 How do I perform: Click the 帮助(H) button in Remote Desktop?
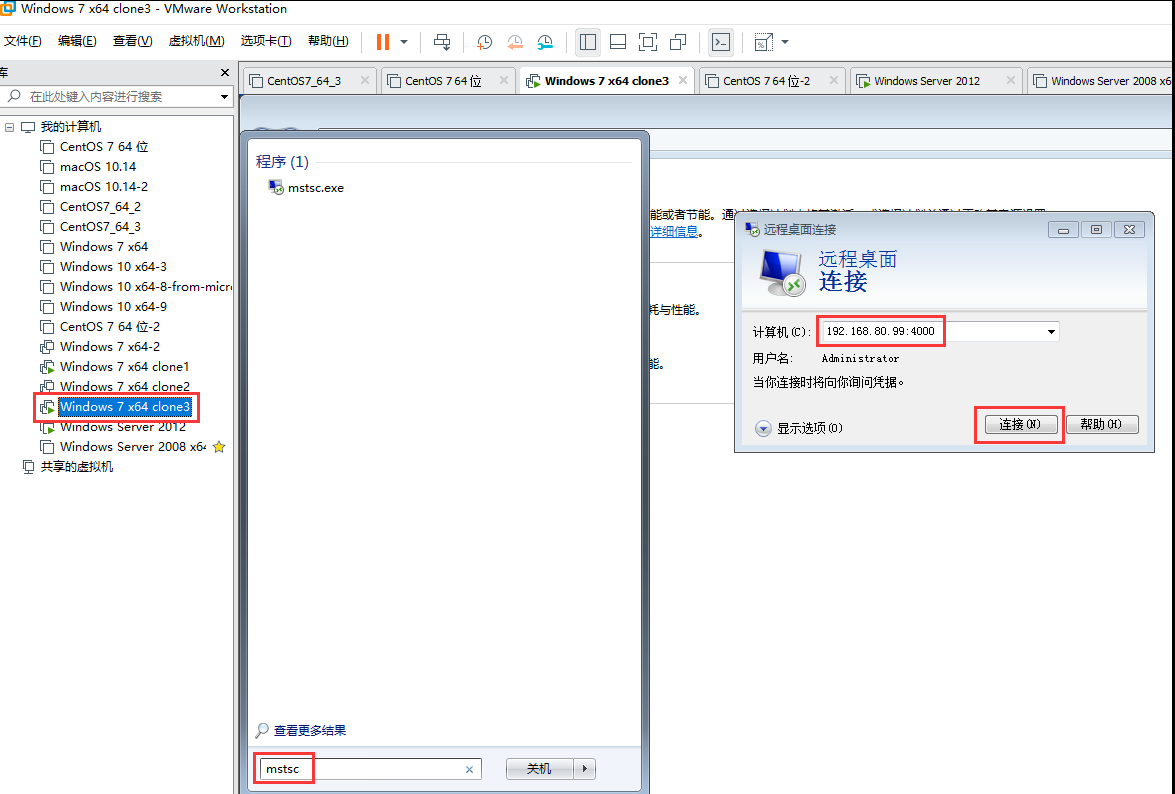click(1102, 425)
